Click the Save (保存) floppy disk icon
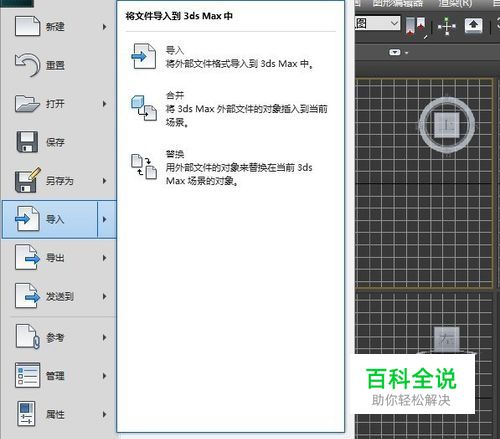500x439 pixels. click(27, 142)
